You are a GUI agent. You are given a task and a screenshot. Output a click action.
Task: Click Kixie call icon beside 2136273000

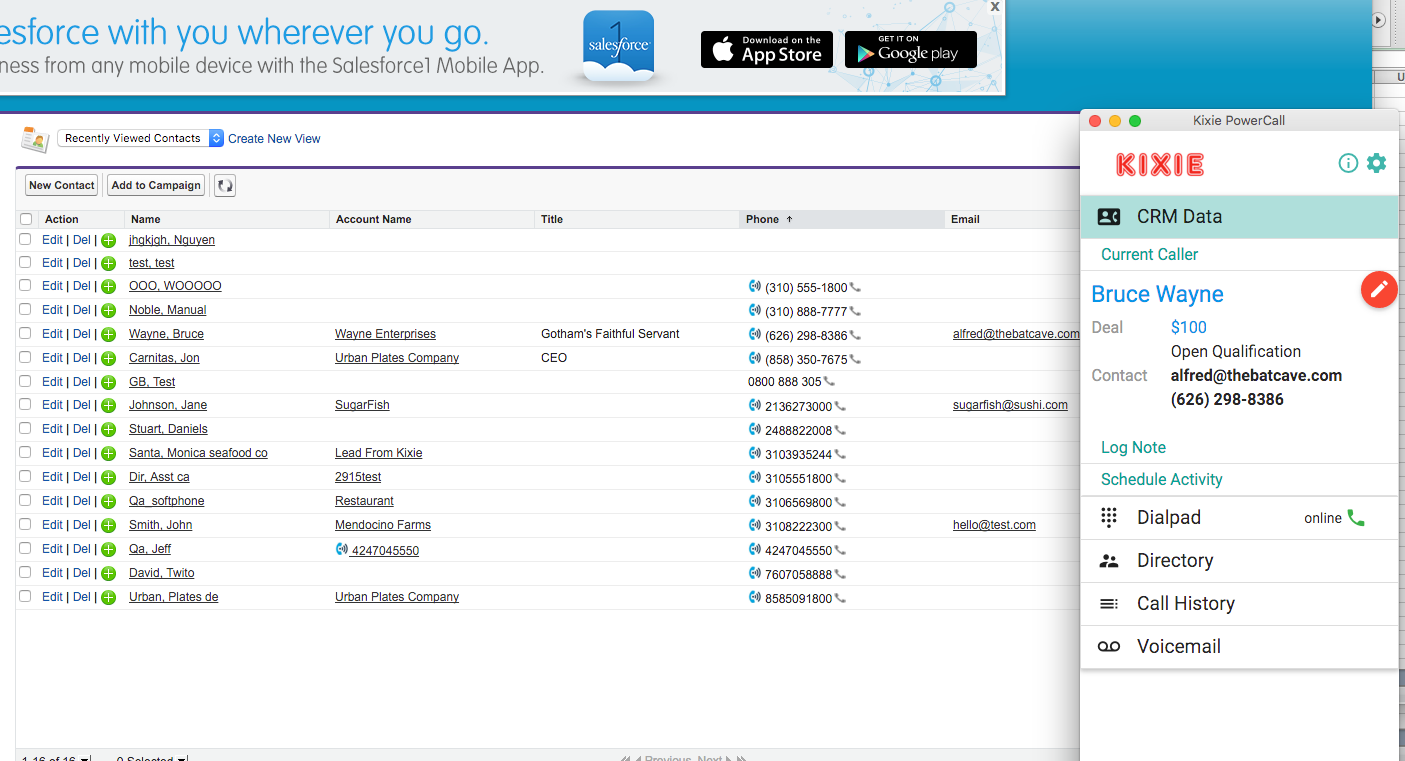(755, 405)
